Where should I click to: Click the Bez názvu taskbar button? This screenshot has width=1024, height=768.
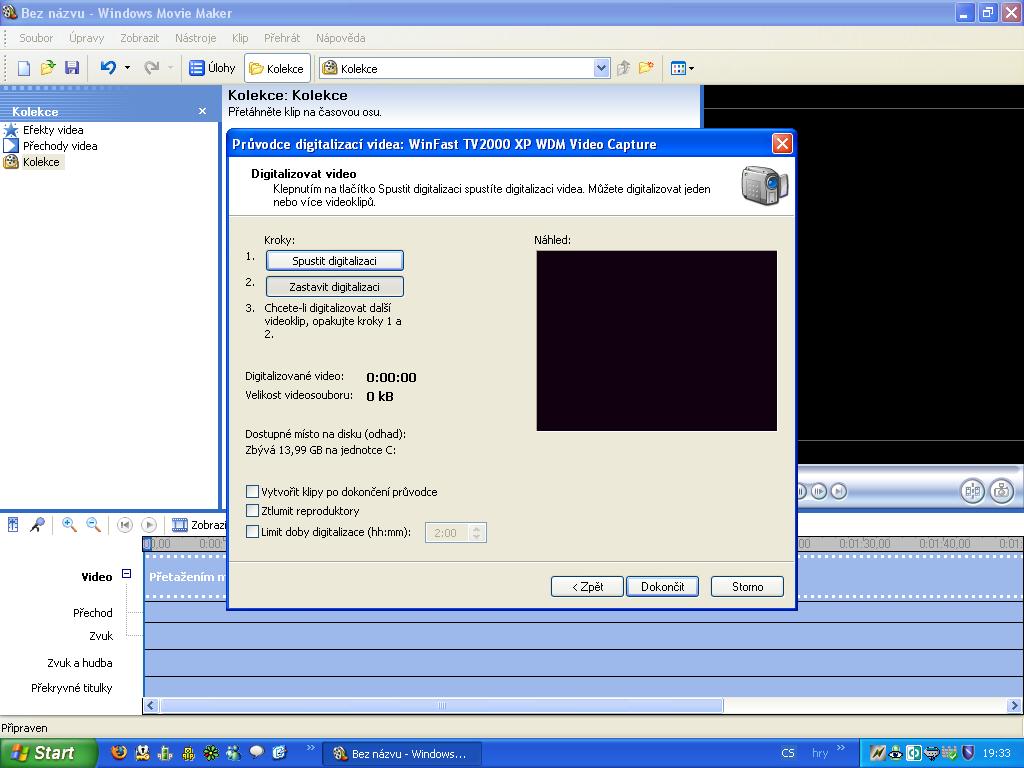402,754
